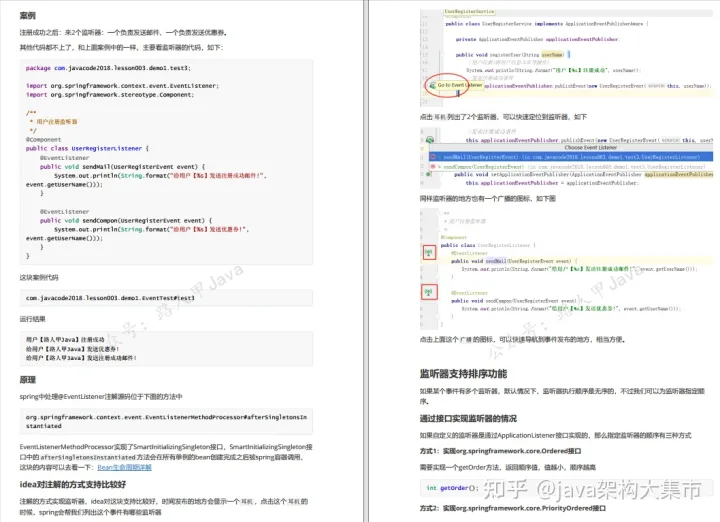This screenshot has height=522, width=720.
Task: Click the '案例' heading
Action: coord(28,16)
